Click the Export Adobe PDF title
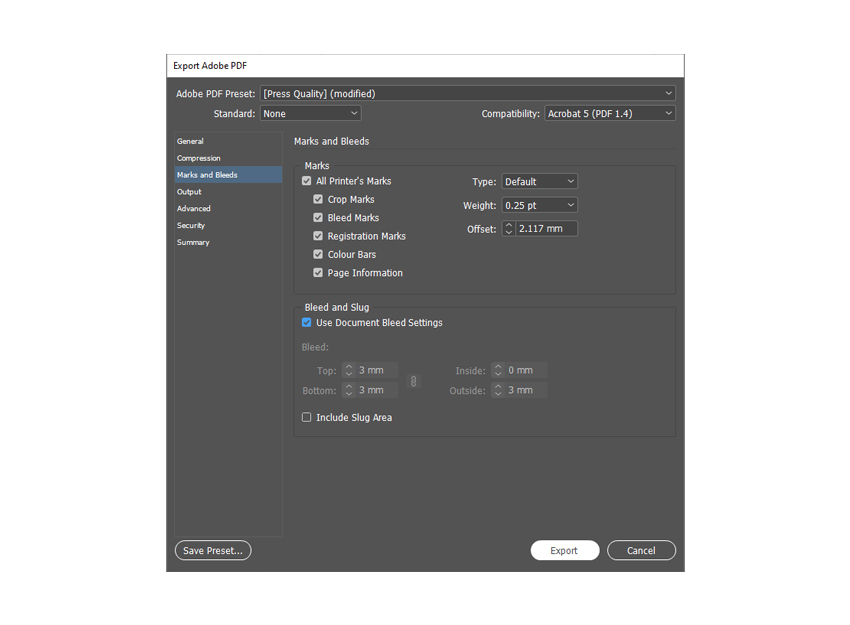Viewport: 850px width, 625px height. point(210,66)
